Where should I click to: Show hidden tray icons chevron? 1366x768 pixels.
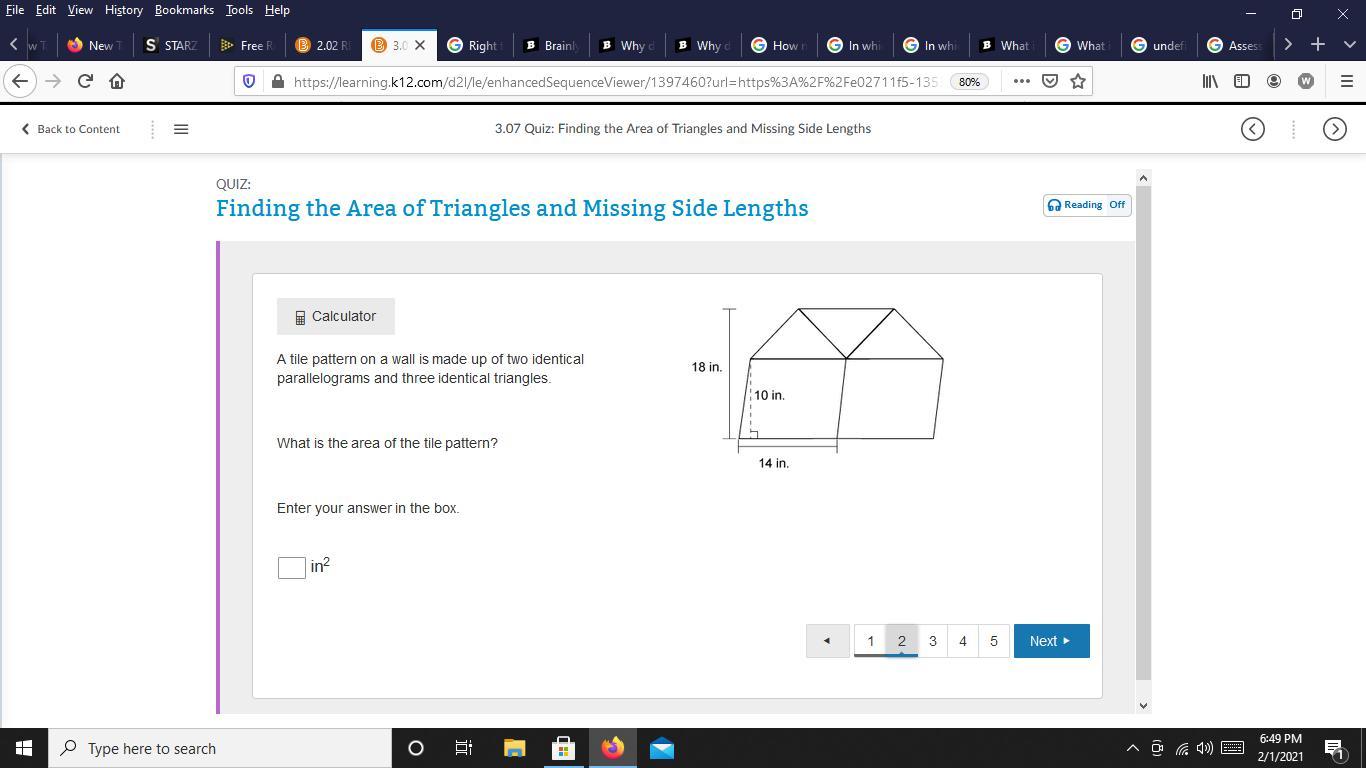(x=1132, y=748)
